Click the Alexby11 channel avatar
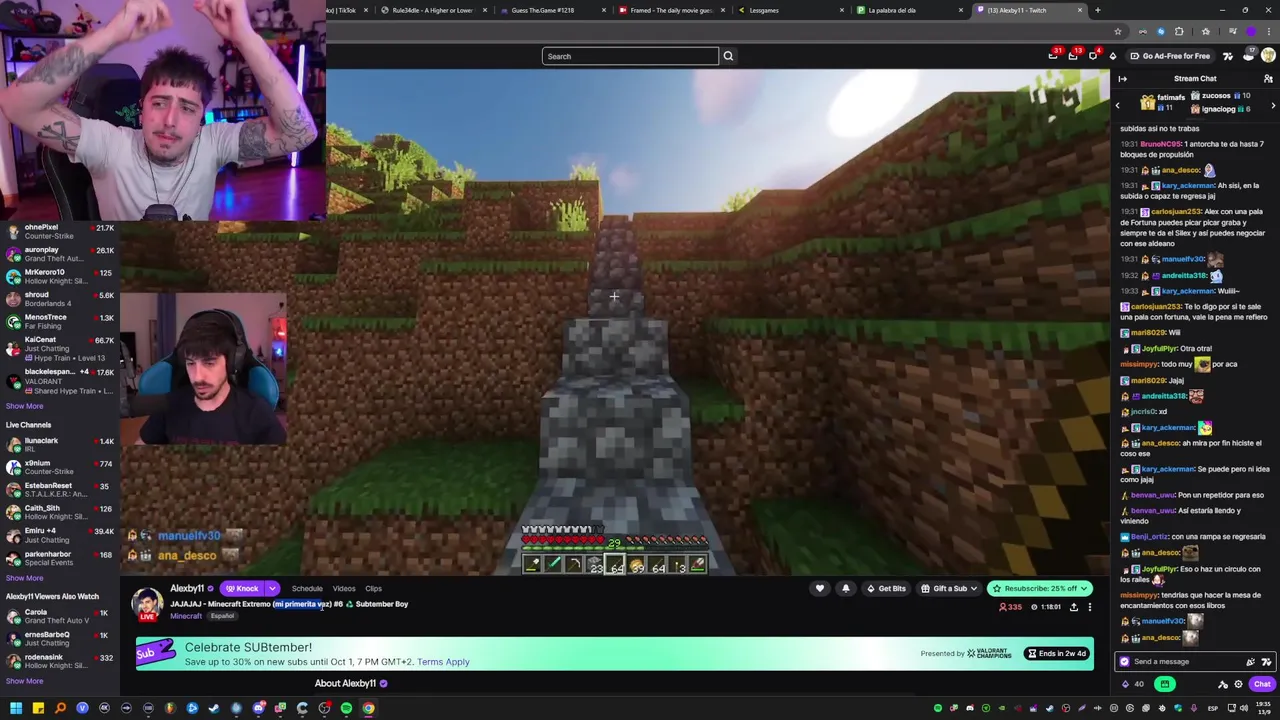Image resolution: width=1280 pixels, height=720 pixels. [x=147, y=604]
